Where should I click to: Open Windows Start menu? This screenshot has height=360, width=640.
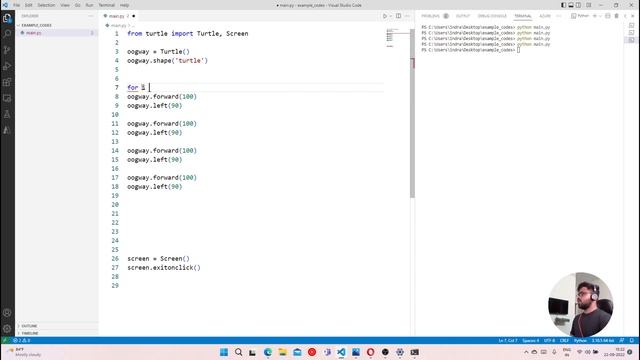click(x=224, y=352)
